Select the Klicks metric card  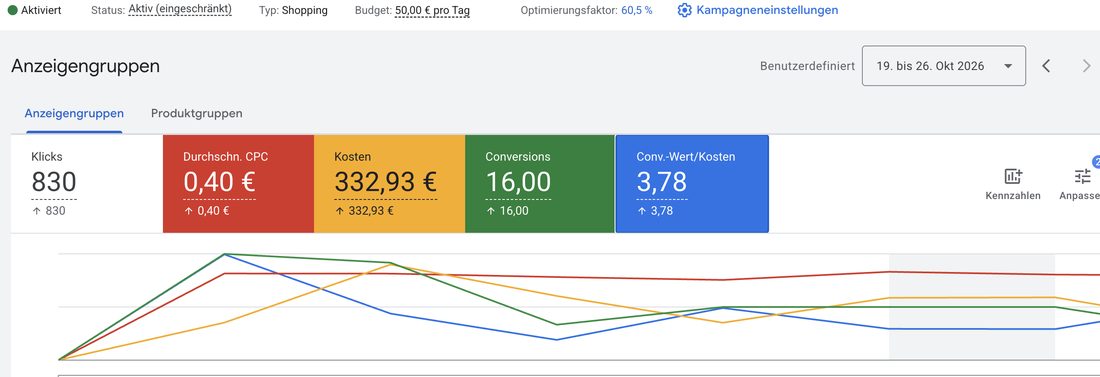coord(86,183)
